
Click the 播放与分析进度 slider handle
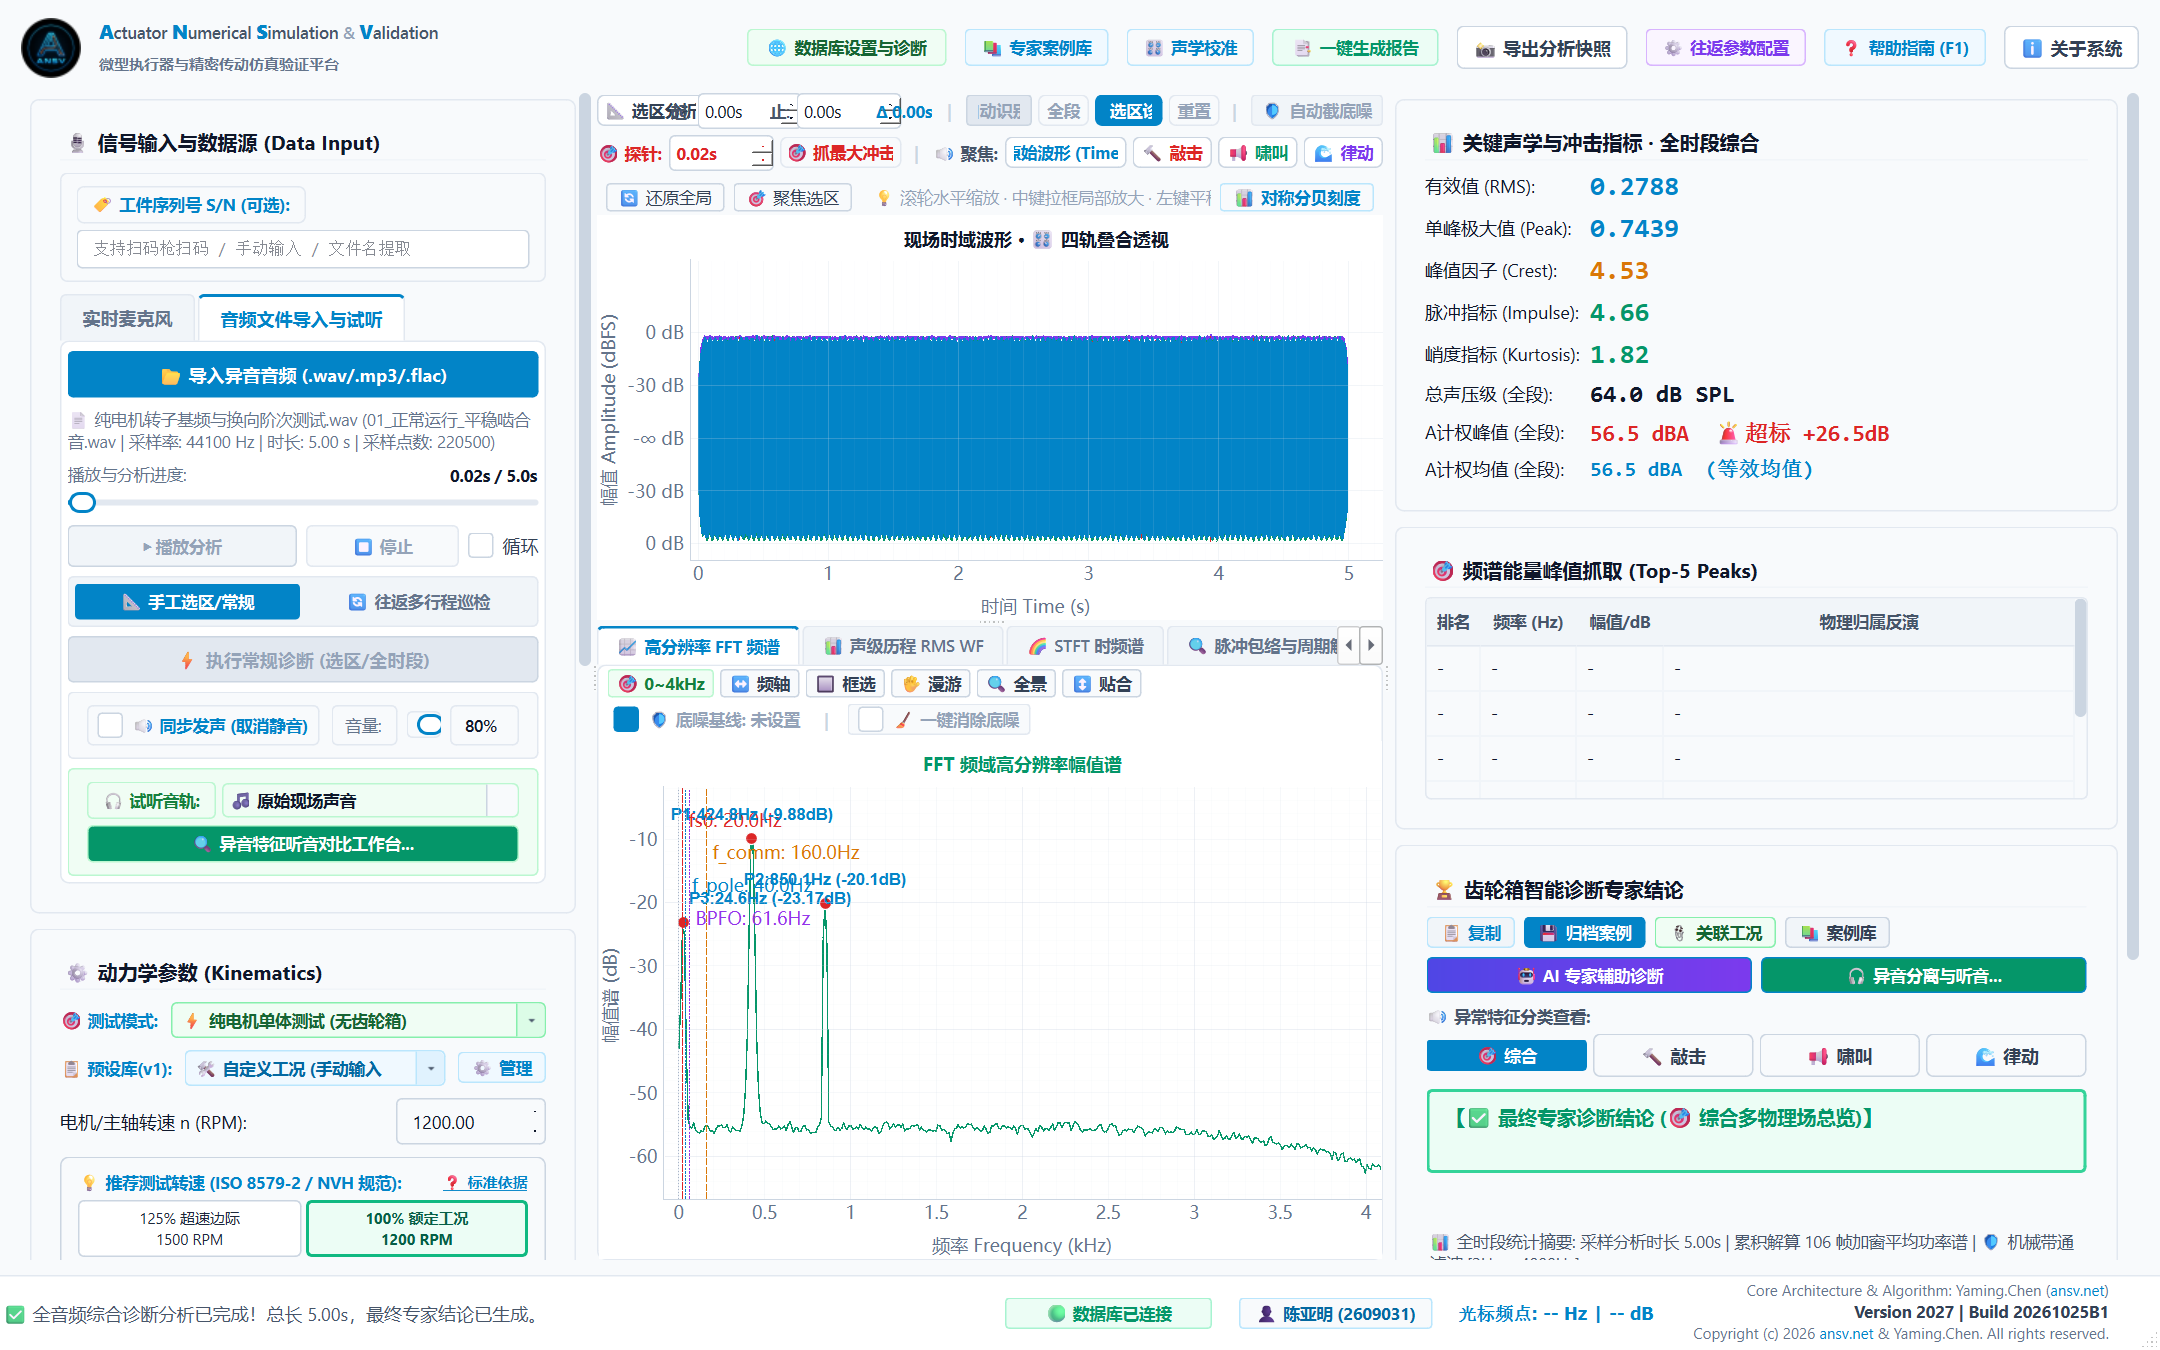click(82, 502)
